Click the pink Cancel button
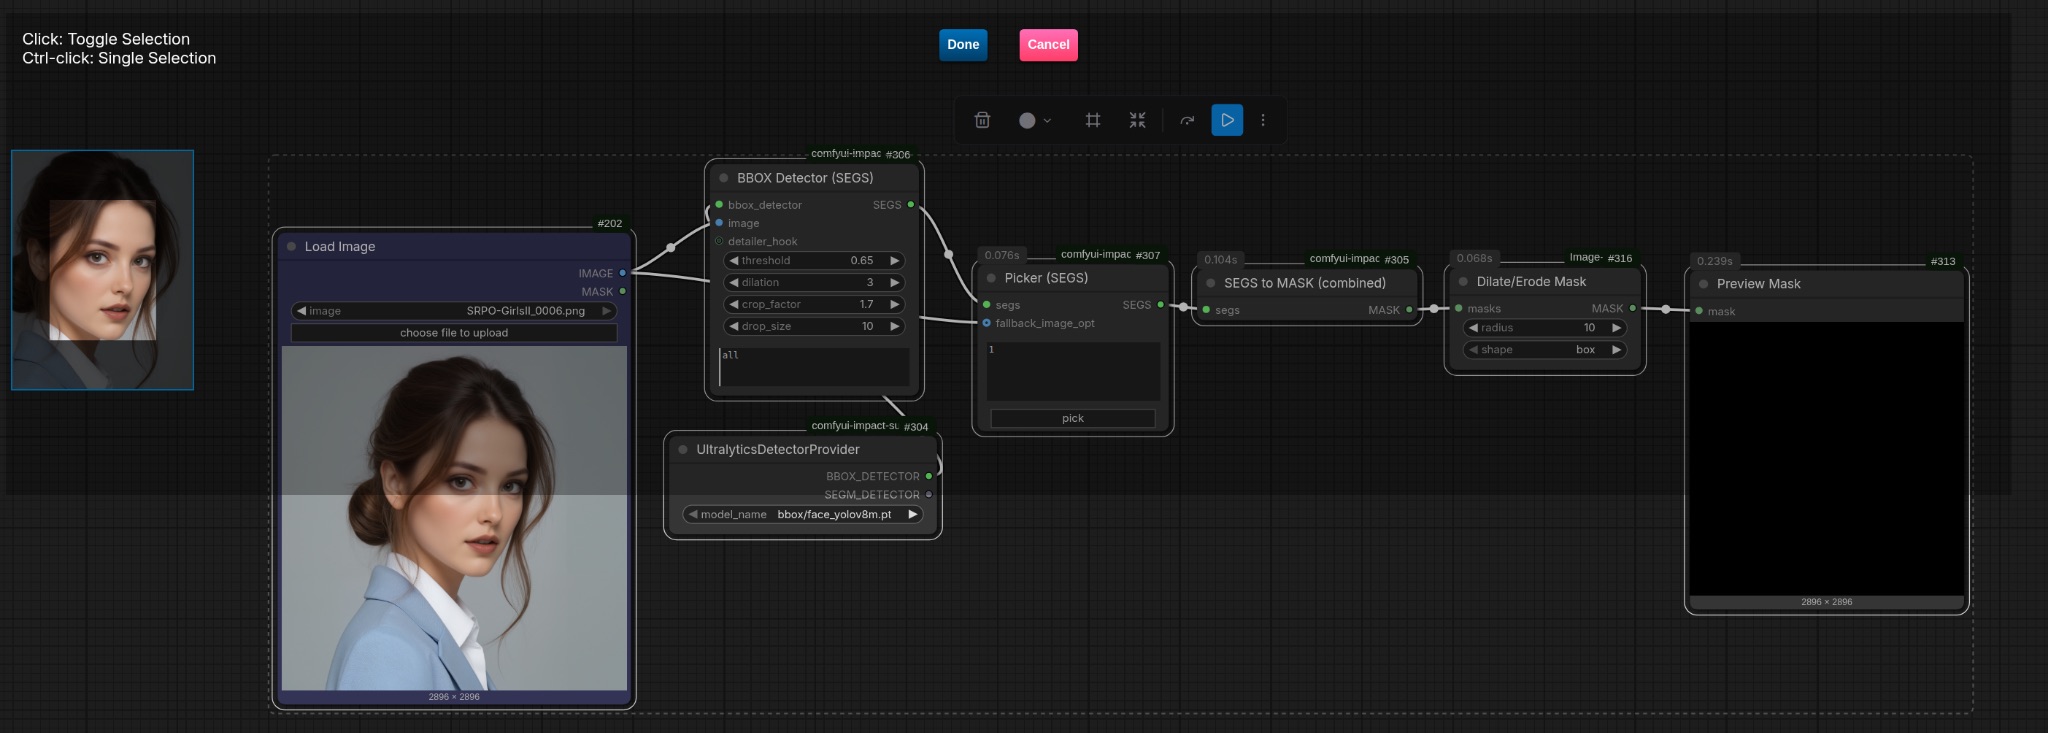Viewport: 2048px width, 733px height. click(x=1048, y=45)
